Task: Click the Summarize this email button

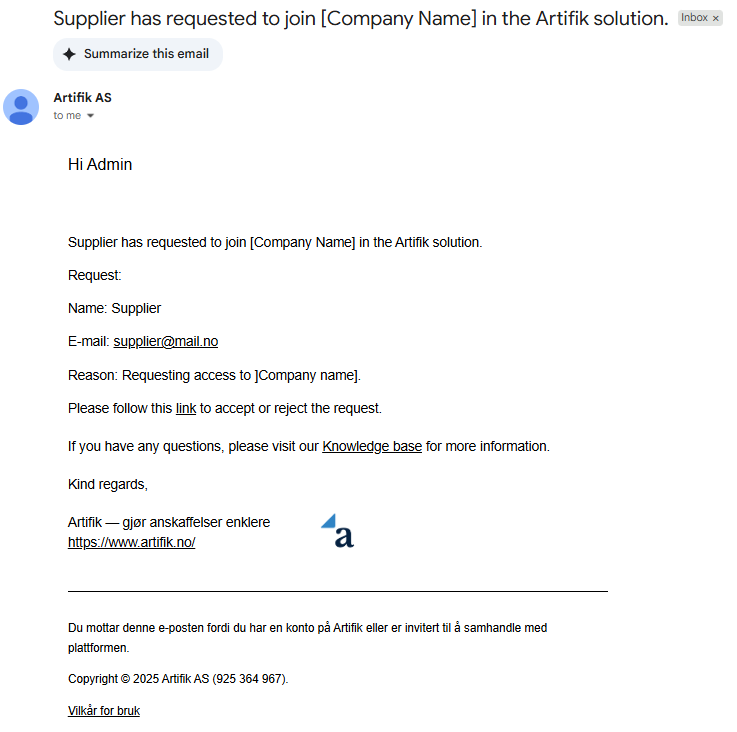Action: [138, 54]
